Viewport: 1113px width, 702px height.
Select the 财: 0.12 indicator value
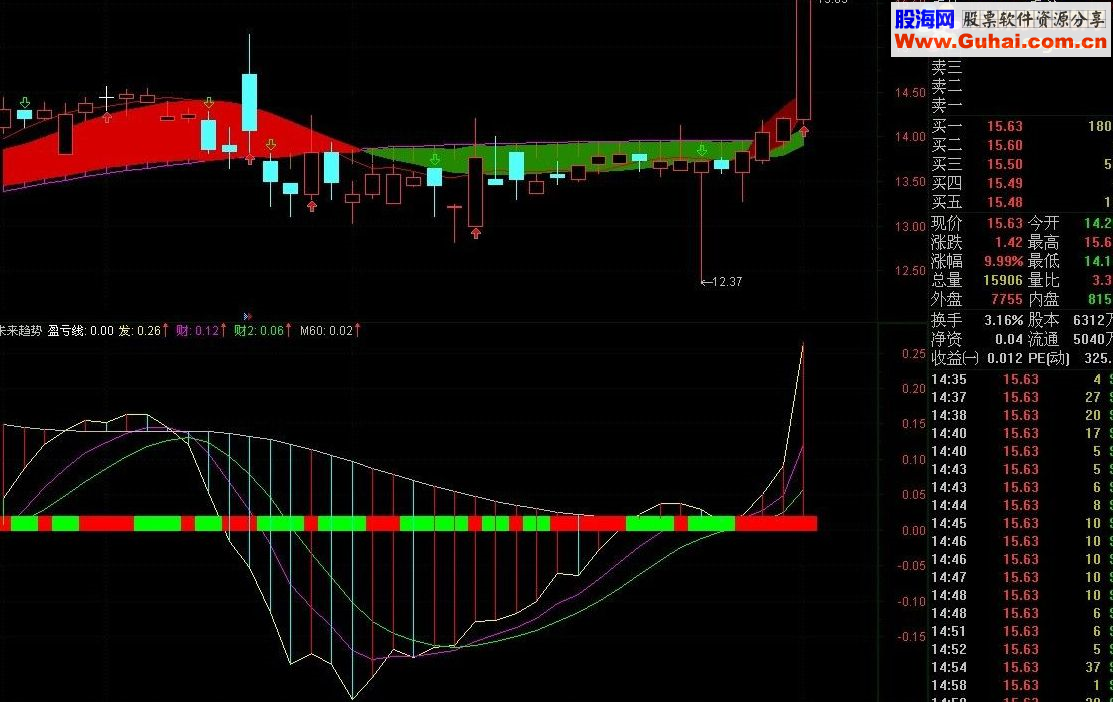(x=198, y=331)
